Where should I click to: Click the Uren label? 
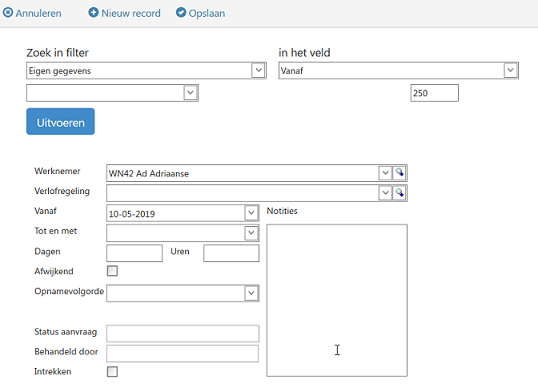tap(180, 251)
